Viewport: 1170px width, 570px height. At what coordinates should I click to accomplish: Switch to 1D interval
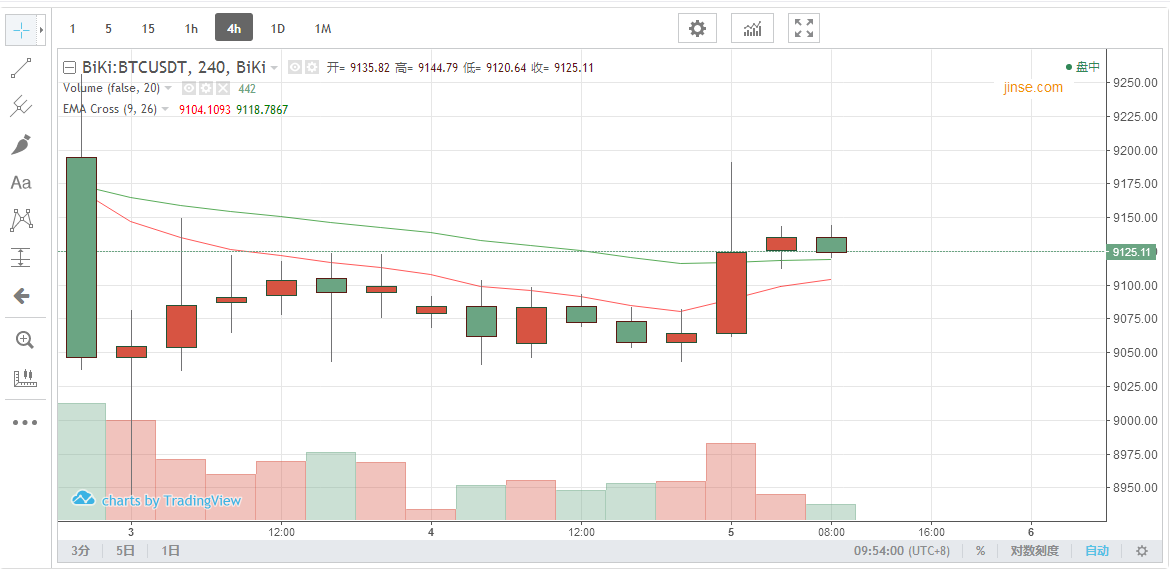278,28
